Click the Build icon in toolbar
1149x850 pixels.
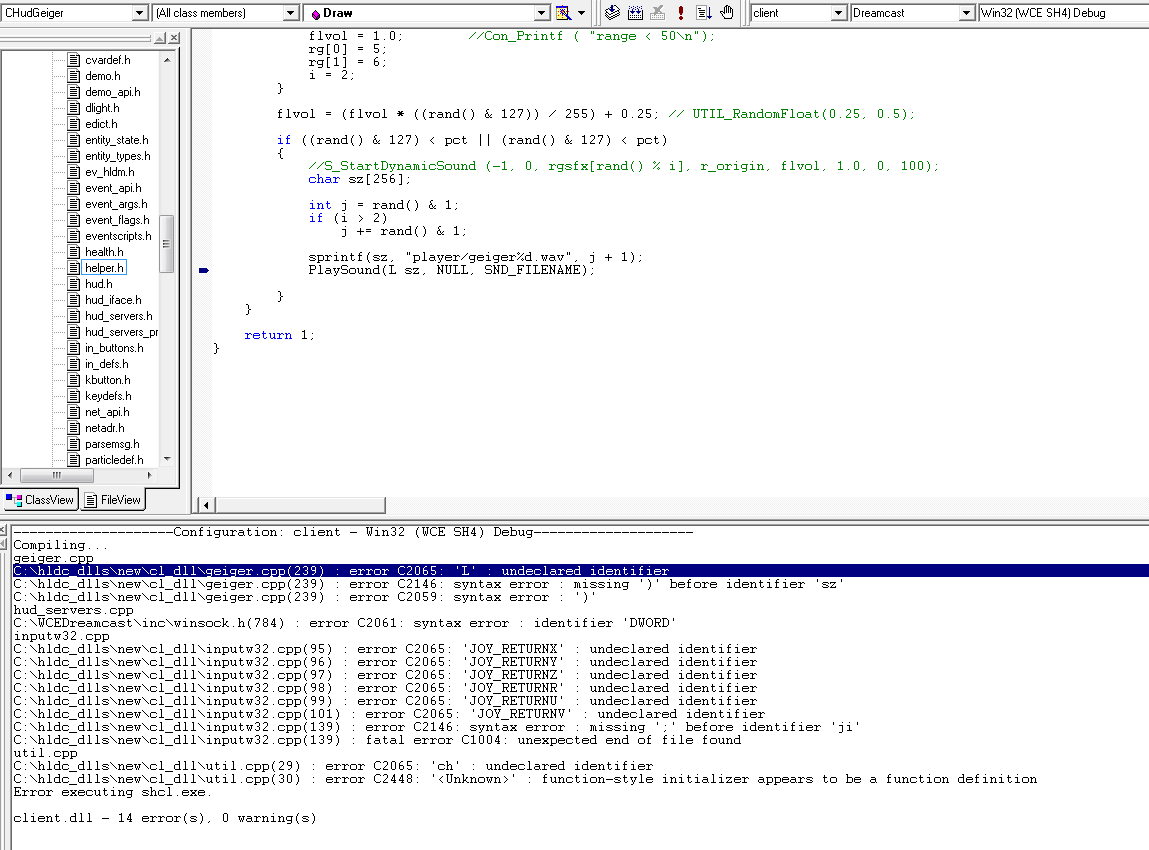(x=635, y=12)
